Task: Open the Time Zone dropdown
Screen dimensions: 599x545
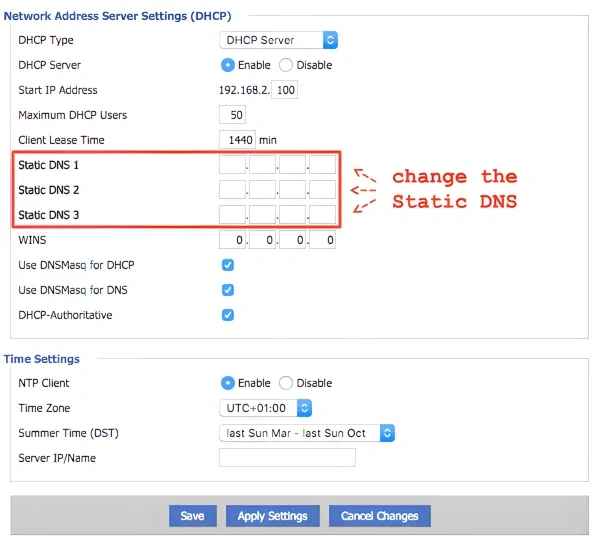Action: tap(266, 408)
